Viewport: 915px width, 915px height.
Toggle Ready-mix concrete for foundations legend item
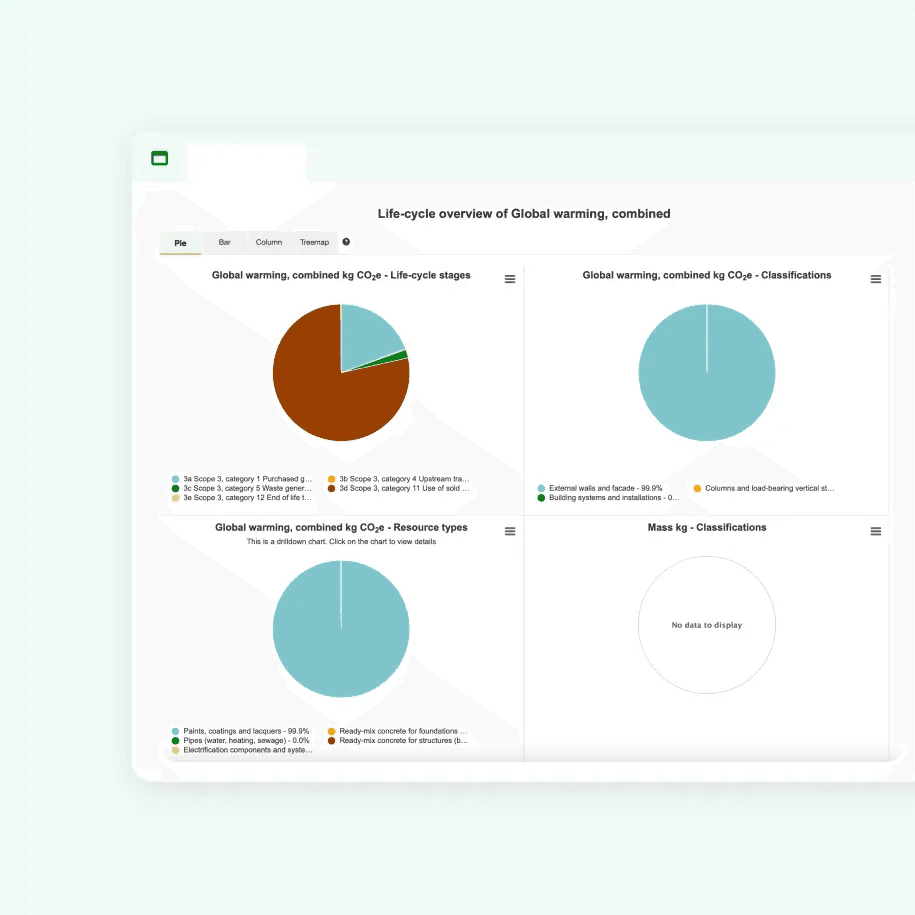[x=403, y=731]
